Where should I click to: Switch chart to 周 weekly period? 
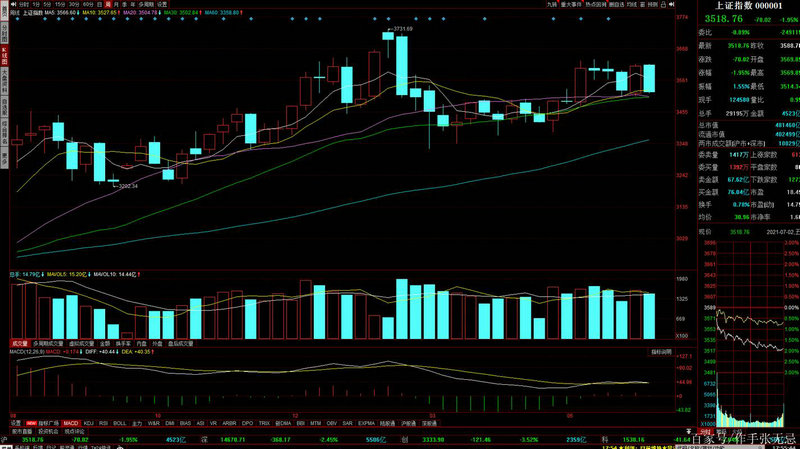[108, 5]
